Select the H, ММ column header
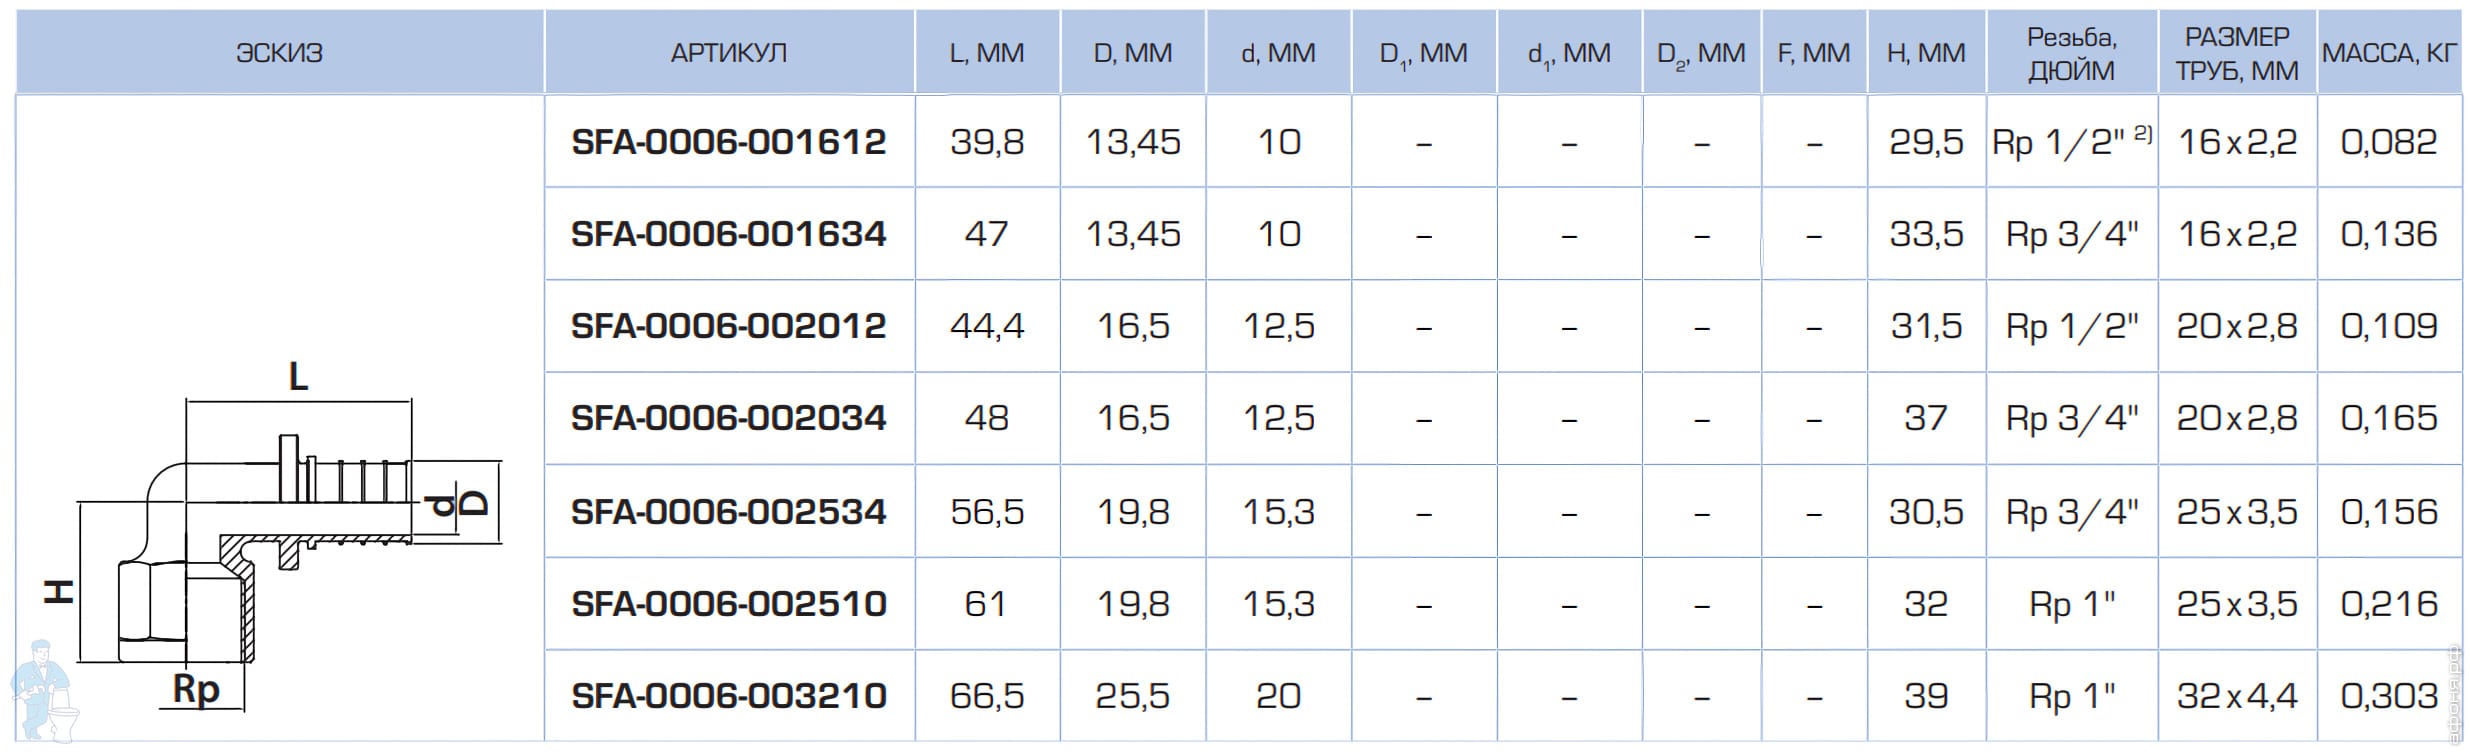Viewport: 2470px width, 754px height. click(1925, 53)
